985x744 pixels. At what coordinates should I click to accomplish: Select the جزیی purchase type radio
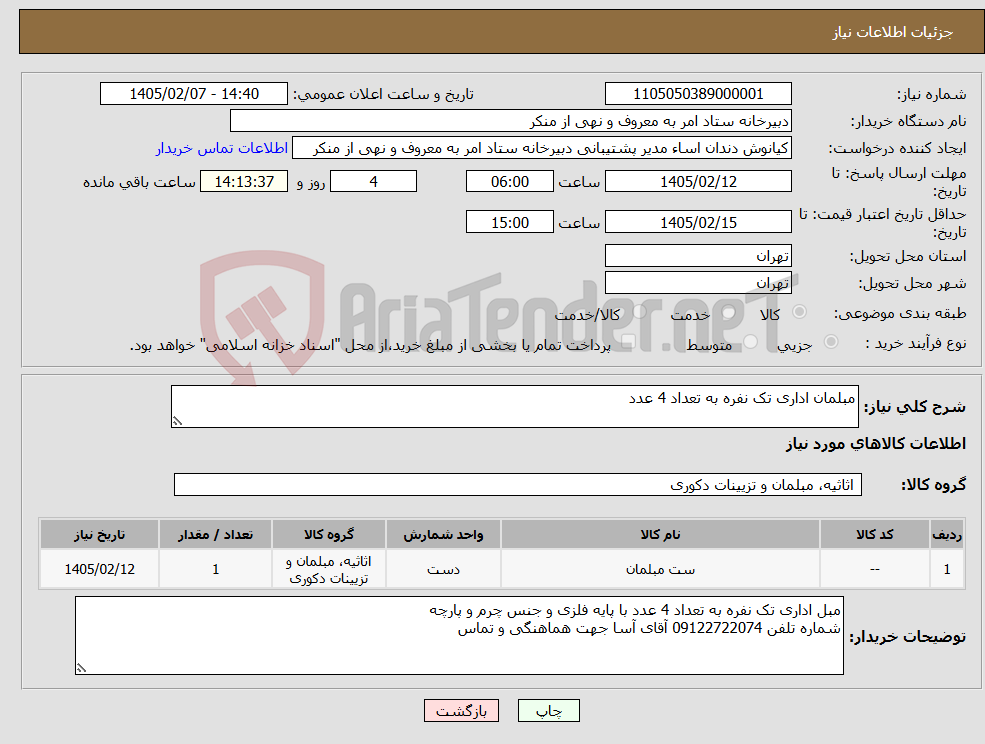coord(830,342)
